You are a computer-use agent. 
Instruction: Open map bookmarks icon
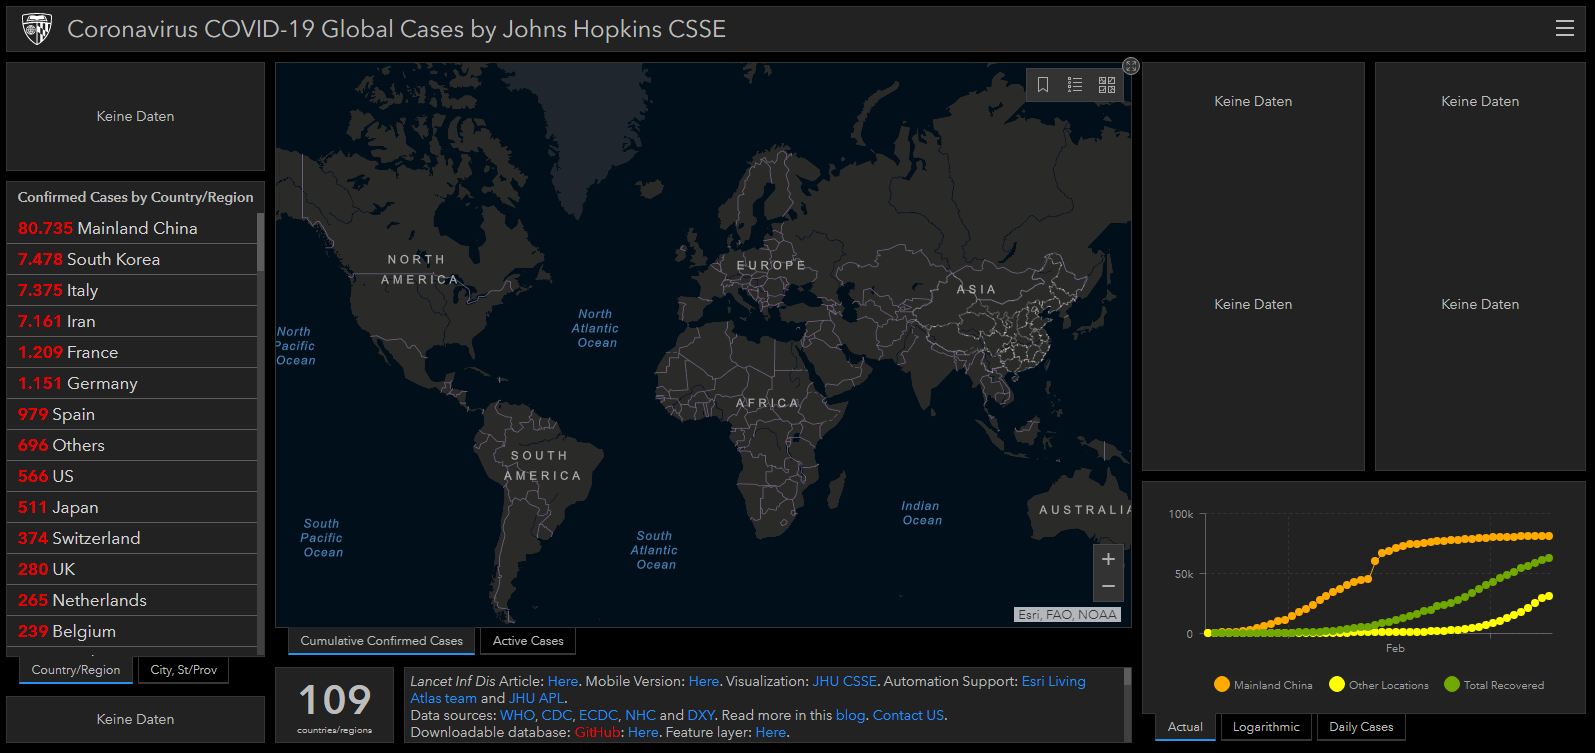coord(1042,85)
